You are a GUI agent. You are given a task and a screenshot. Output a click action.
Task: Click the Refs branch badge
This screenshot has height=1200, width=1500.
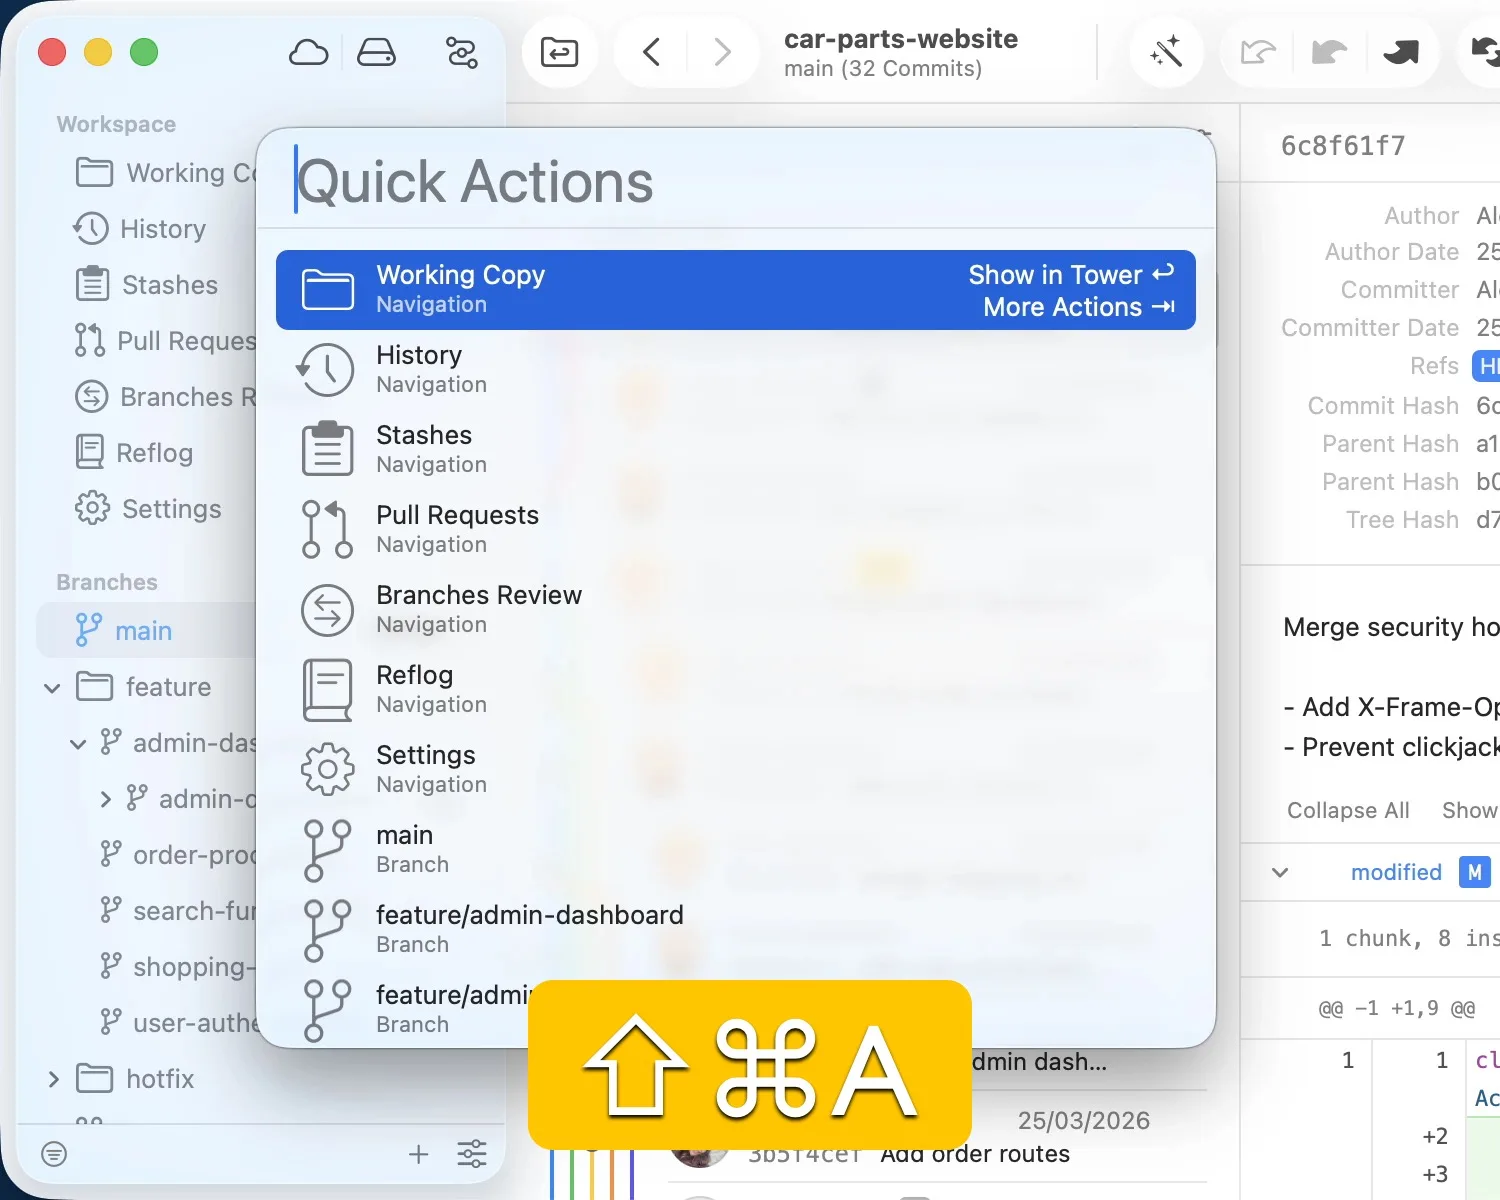pyautogui.click(x=1487, y=366)
